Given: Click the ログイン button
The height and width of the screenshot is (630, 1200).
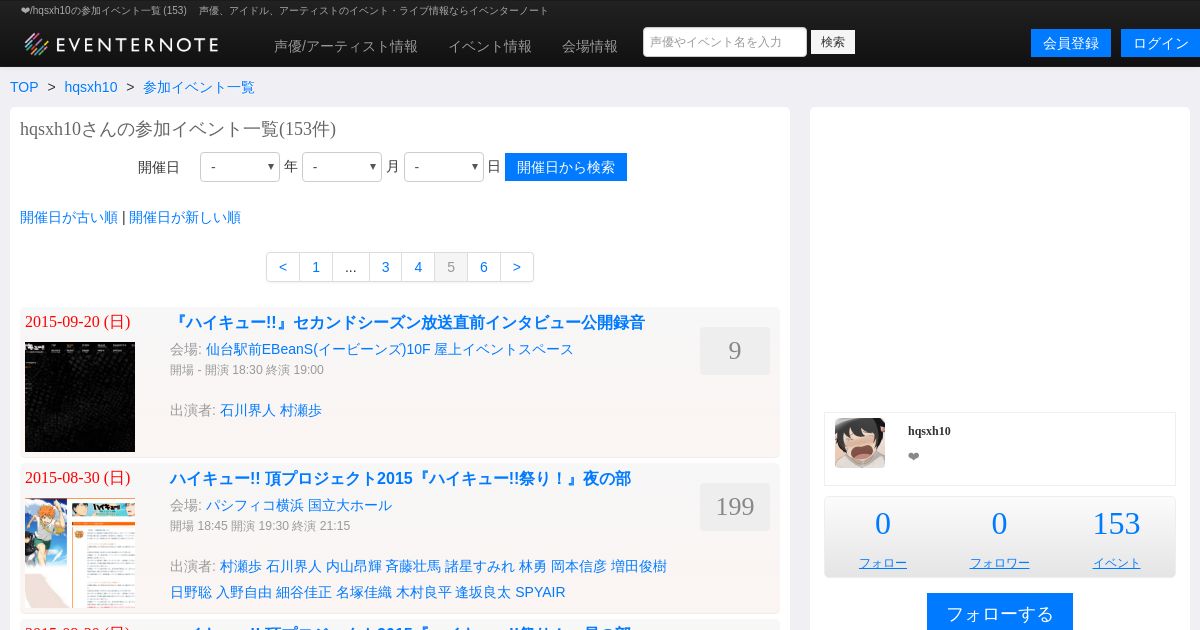Looking at the screenshot, I should tap(1160, 43).
